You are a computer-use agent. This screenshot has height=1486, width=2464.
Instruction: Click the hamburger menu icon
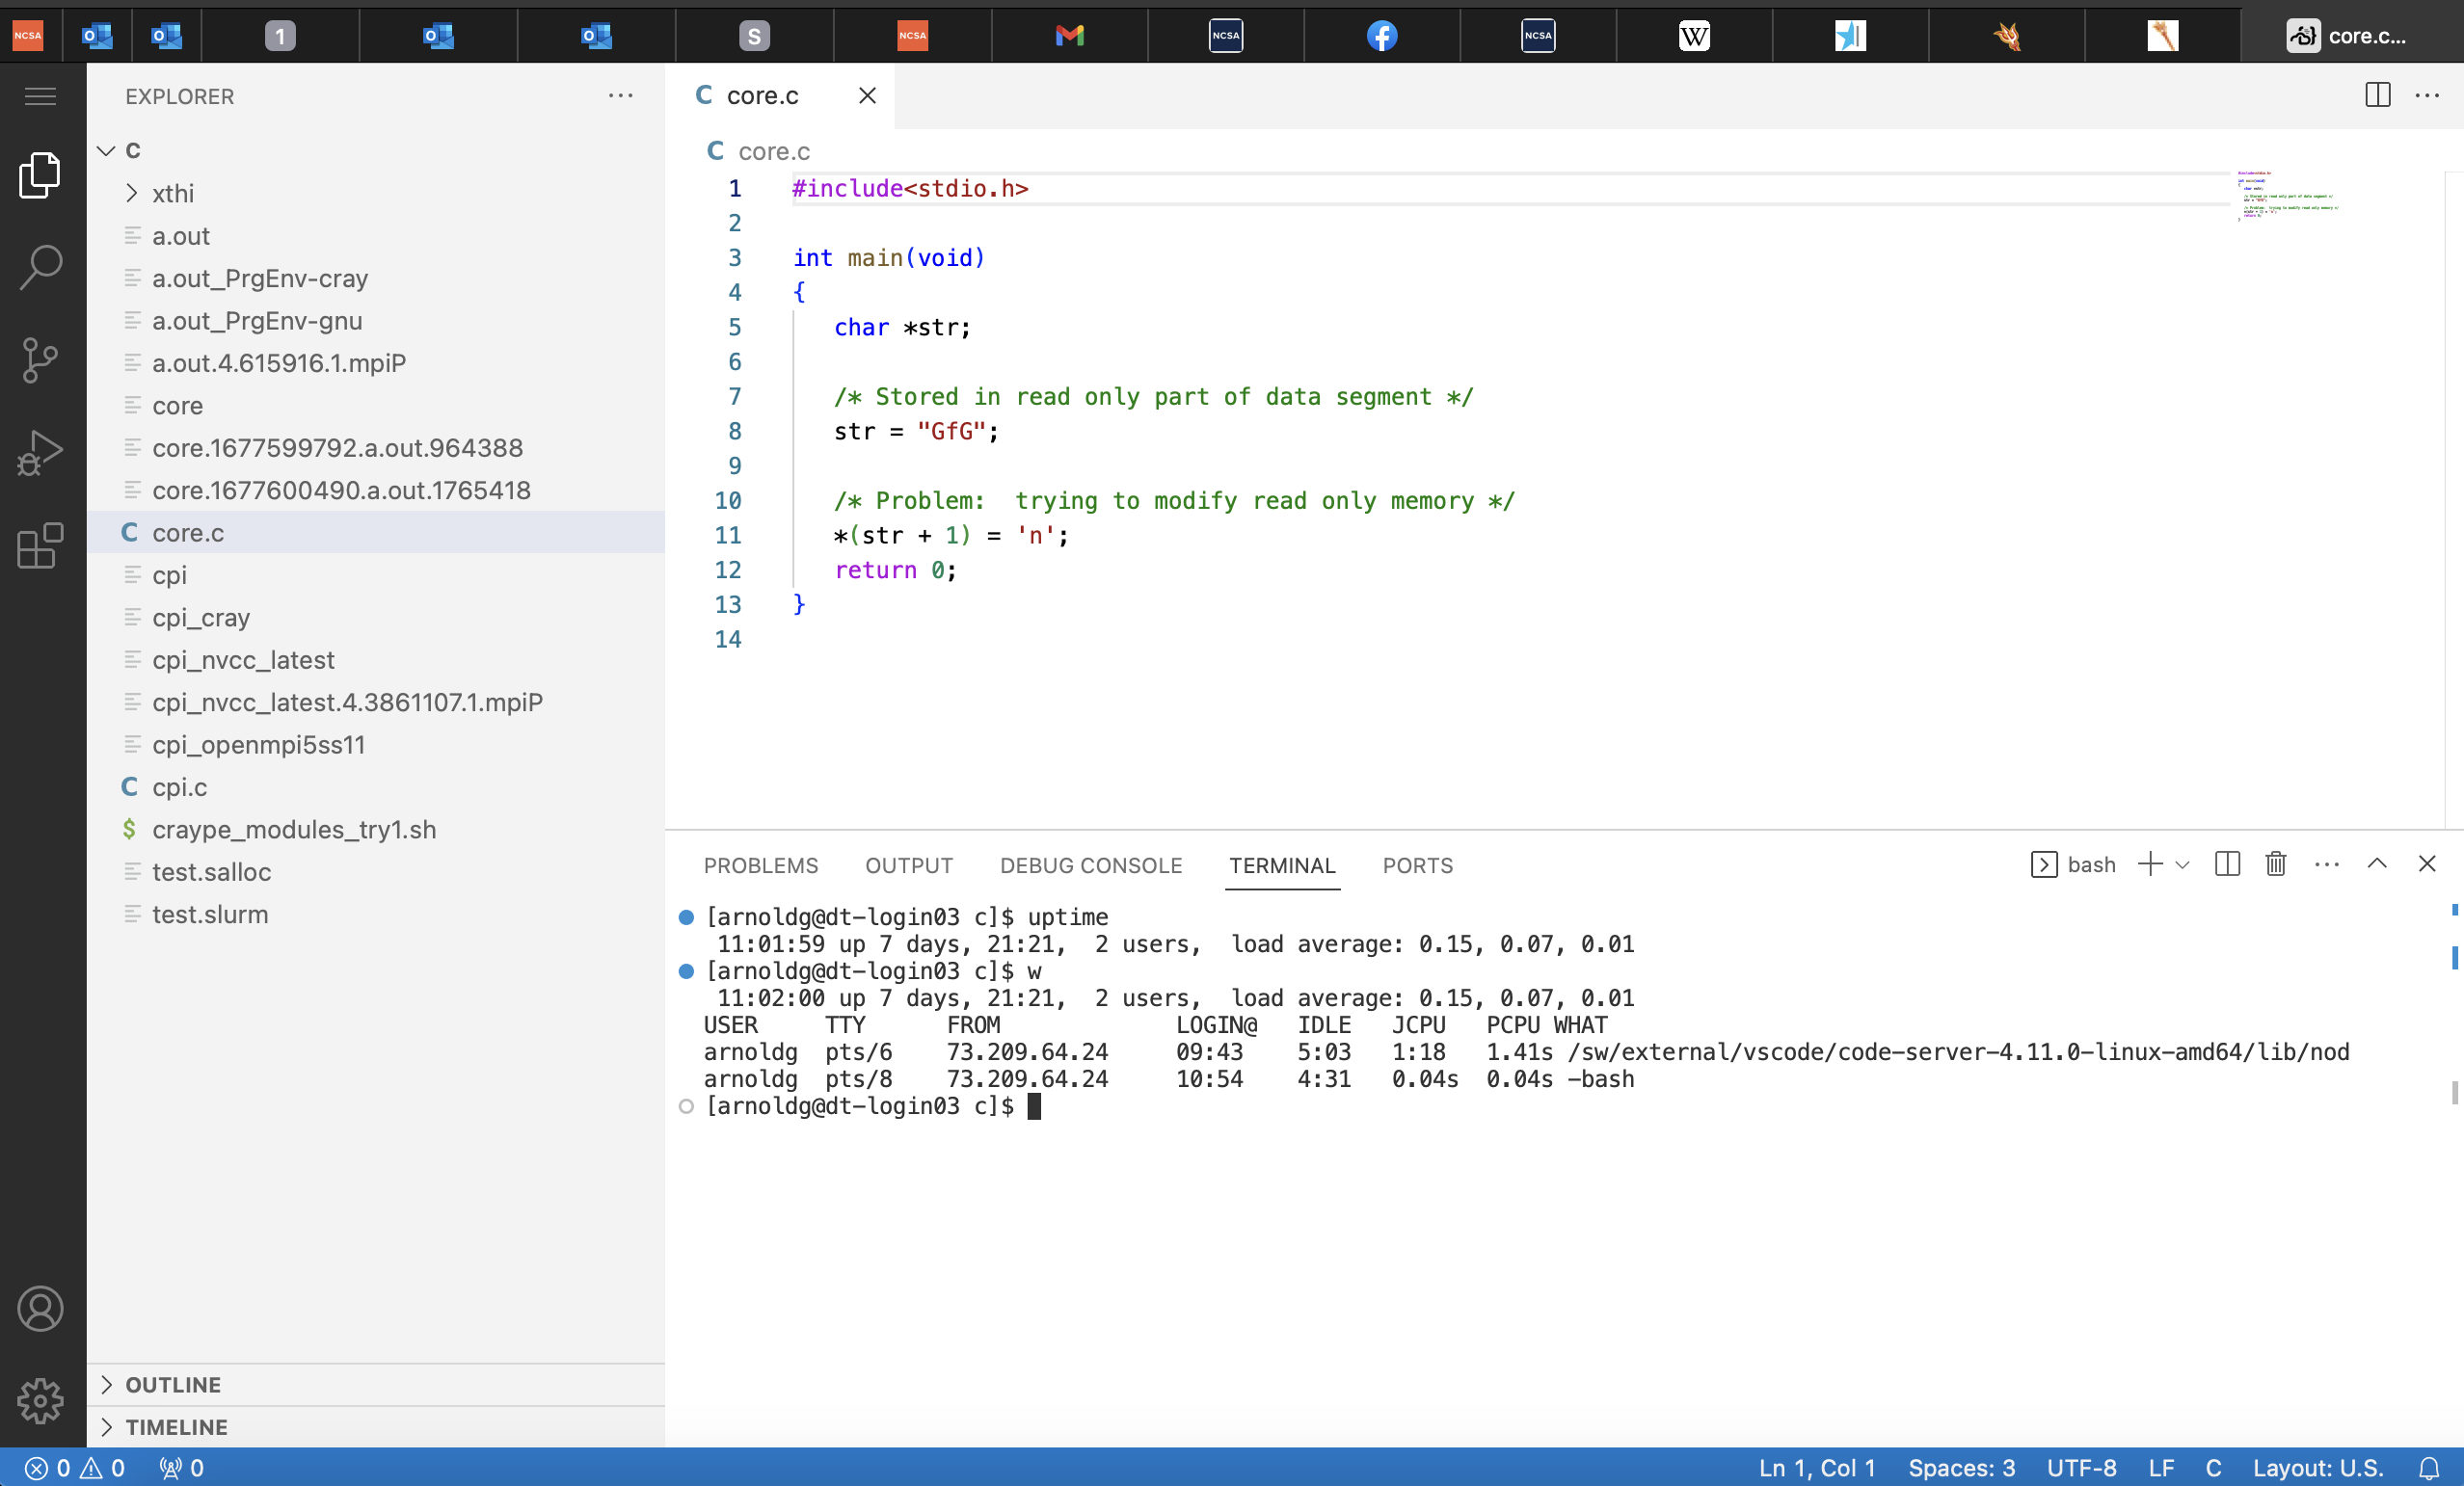[x=40, y=95]
